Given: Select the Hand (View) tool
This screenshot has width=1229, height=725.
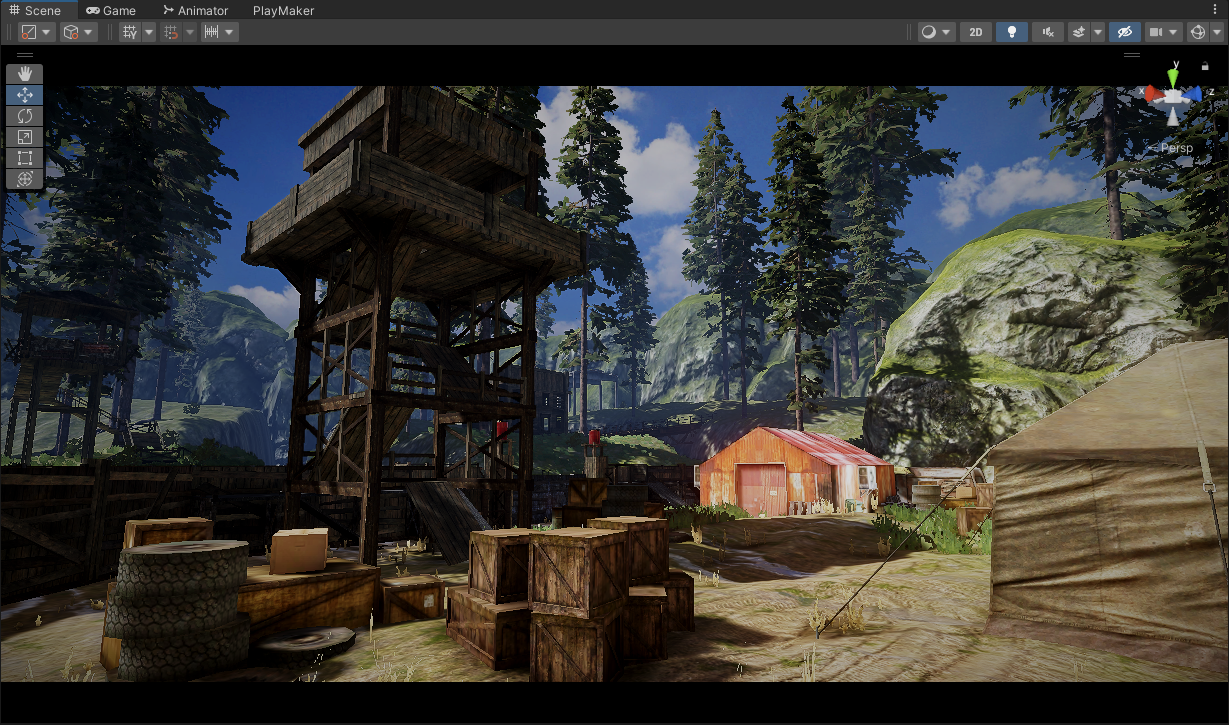Looking at the screenshot, I should 25,74.
